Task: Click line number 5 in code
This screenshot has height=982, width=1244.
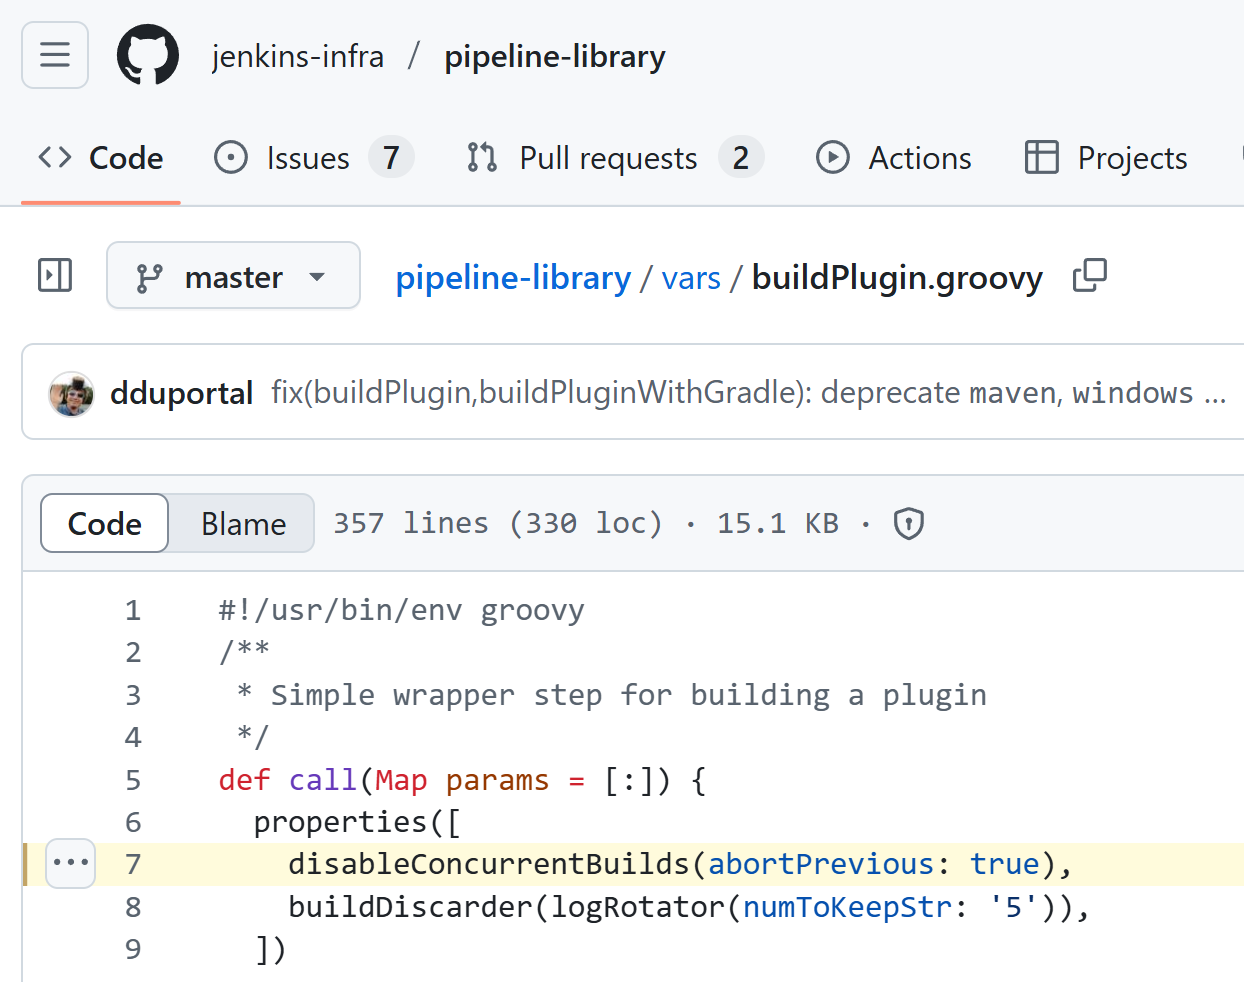Action: coord(133,780)
